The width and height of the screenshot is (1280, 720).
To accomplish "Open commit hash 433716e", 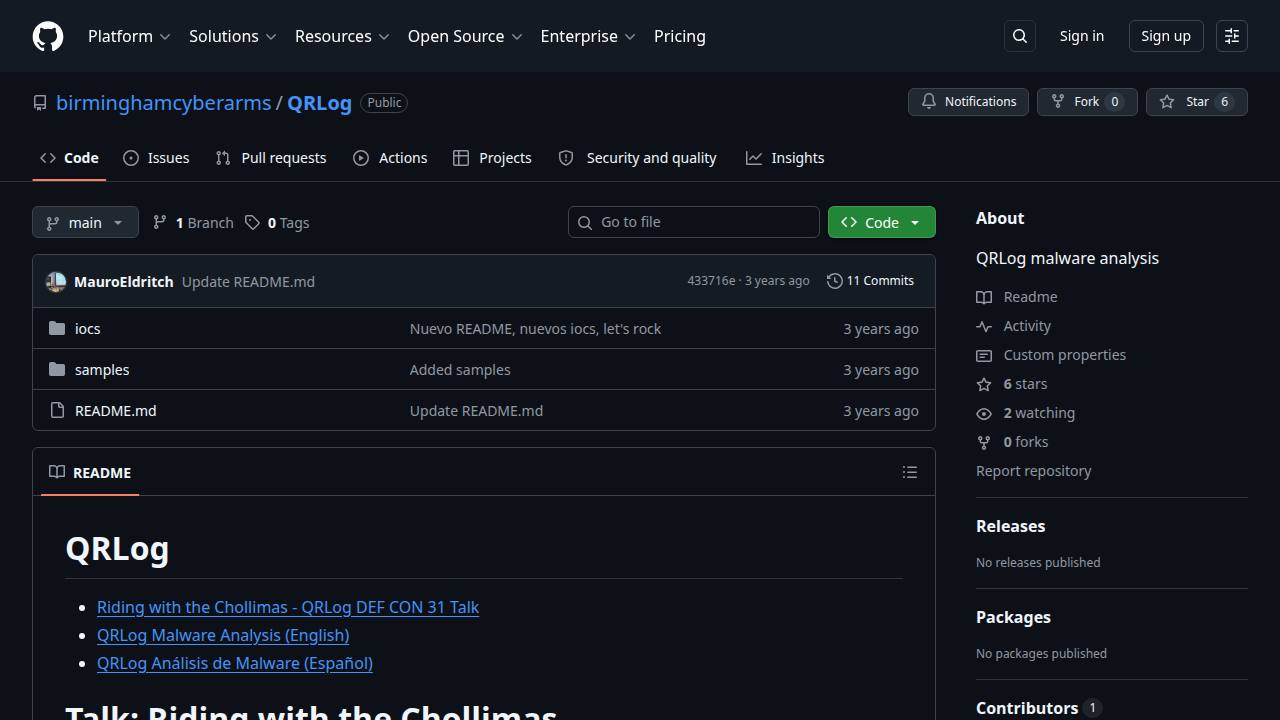I will click(x=711, y=281).
